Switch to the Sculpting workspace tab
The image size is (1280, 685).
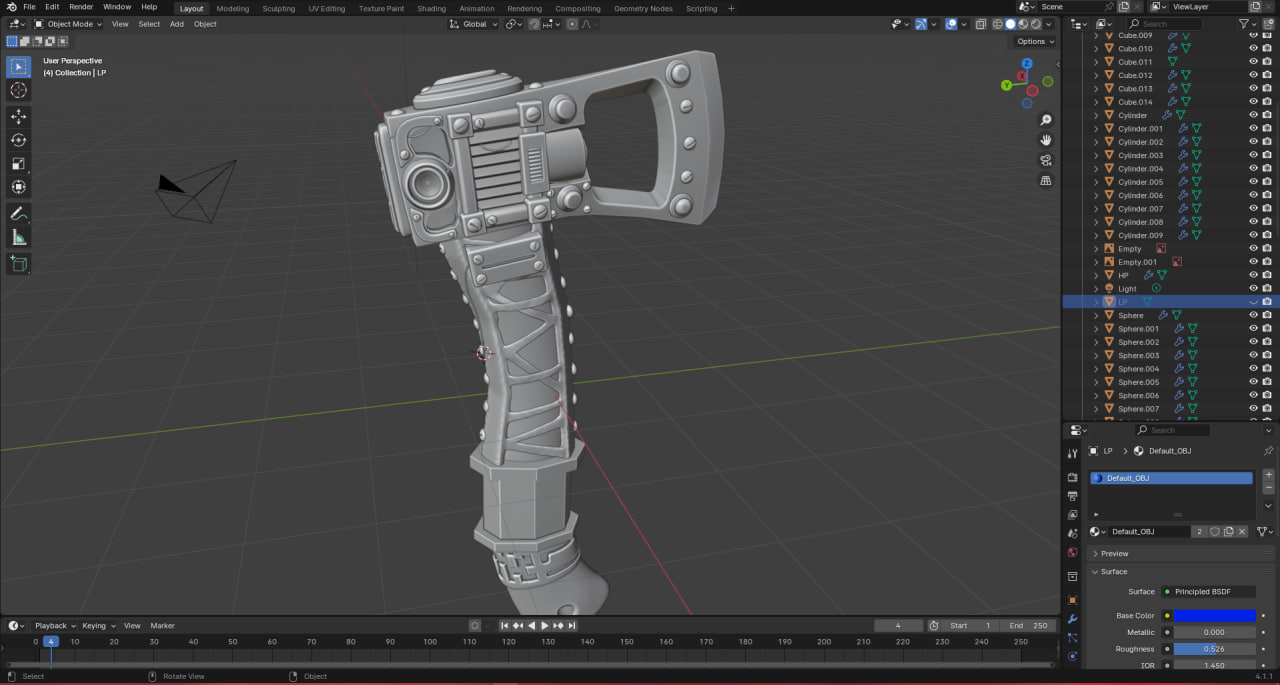tap(278, 8)
